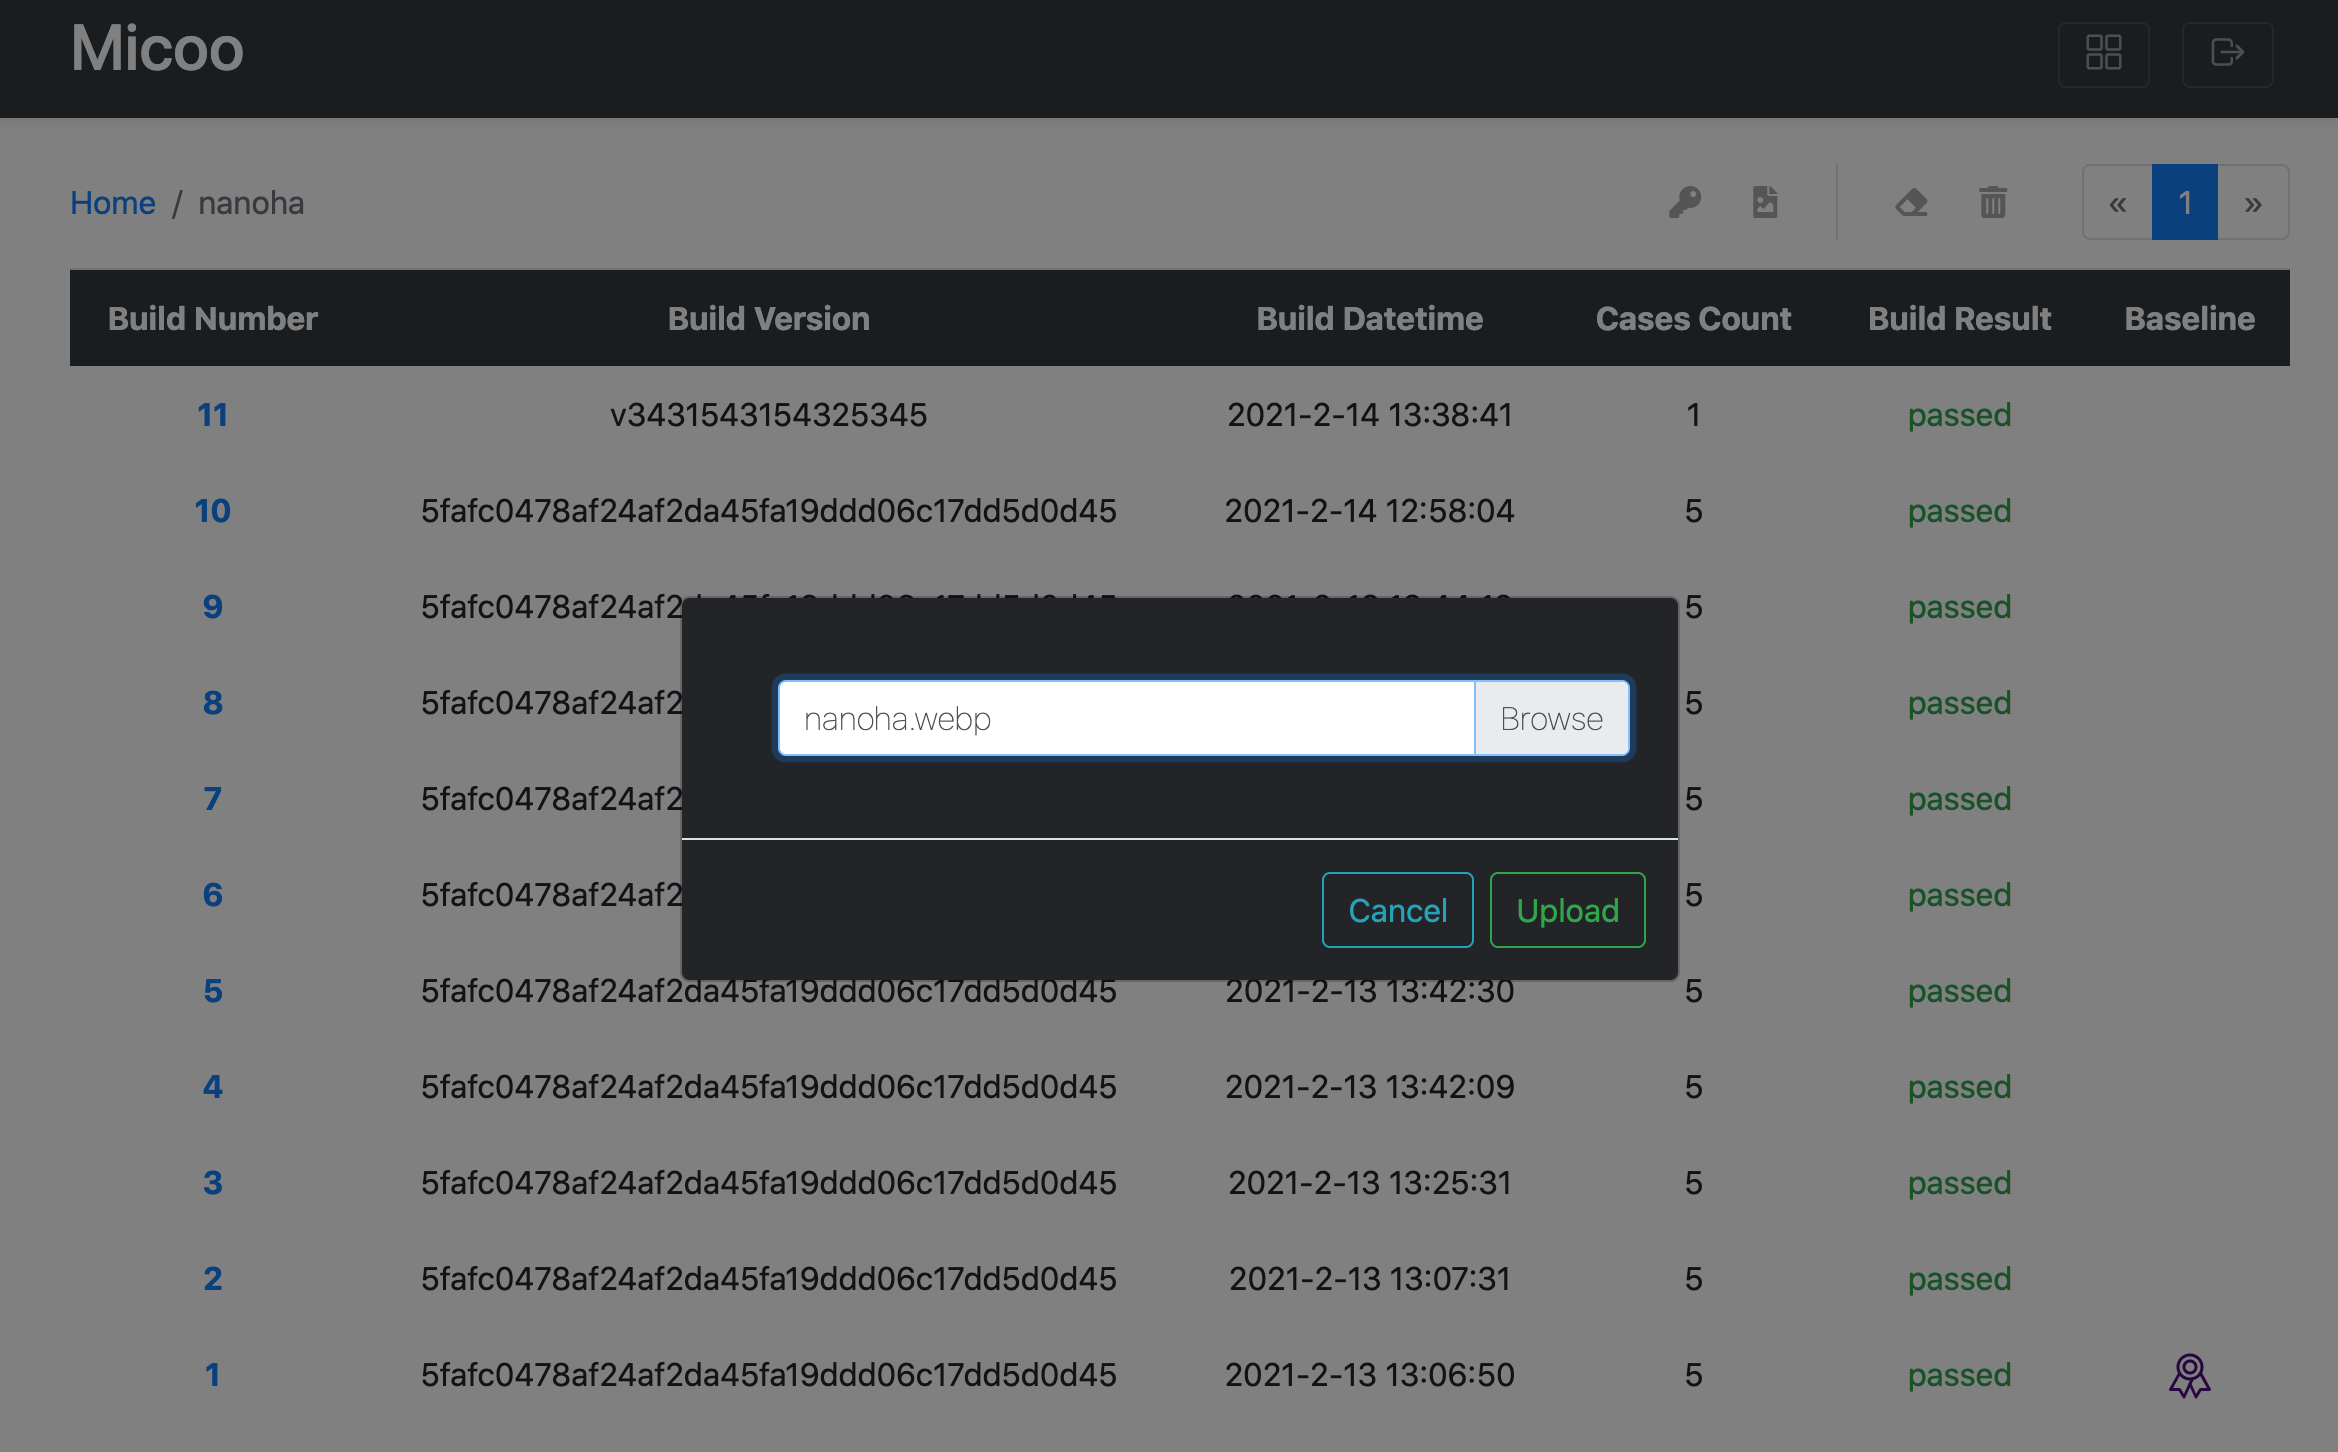Click the logout icon in header

pos(2227,53)
